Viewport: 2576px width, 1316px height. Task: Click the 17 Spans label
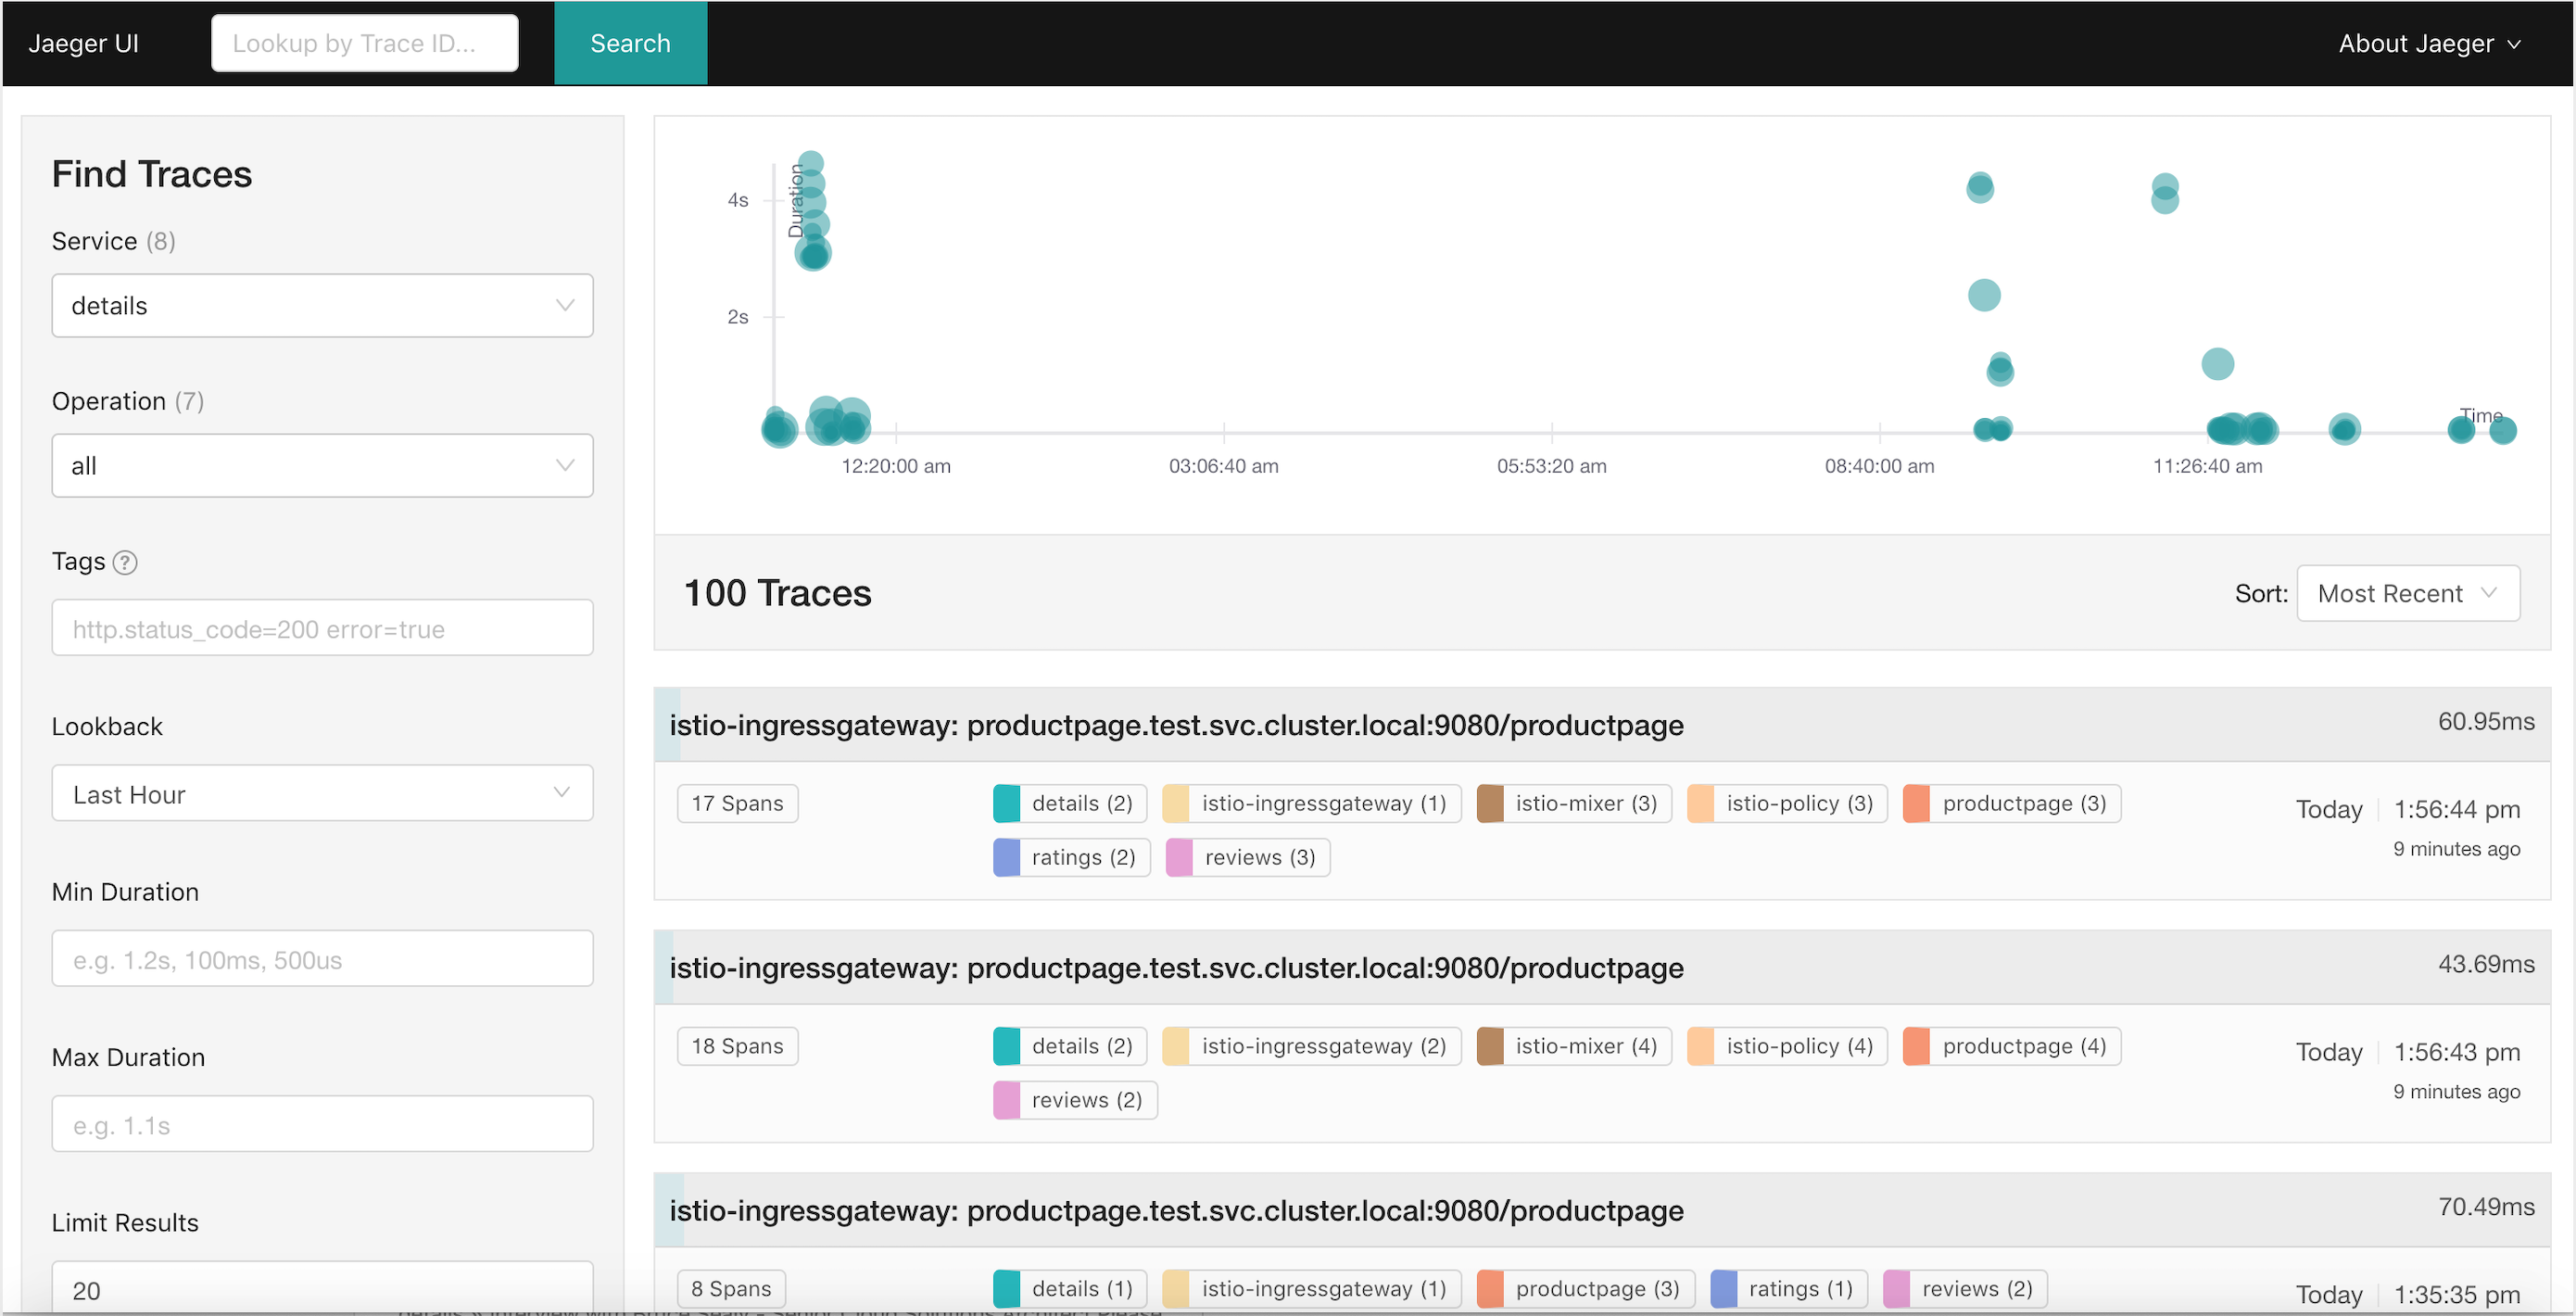[737, 803]
